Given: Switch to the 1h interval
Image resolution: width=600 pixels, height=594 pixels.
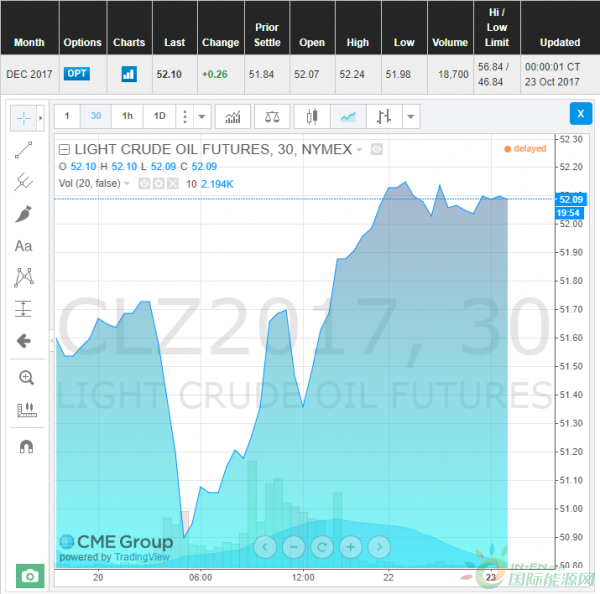Looking at the screenshot, I should 127,116.
